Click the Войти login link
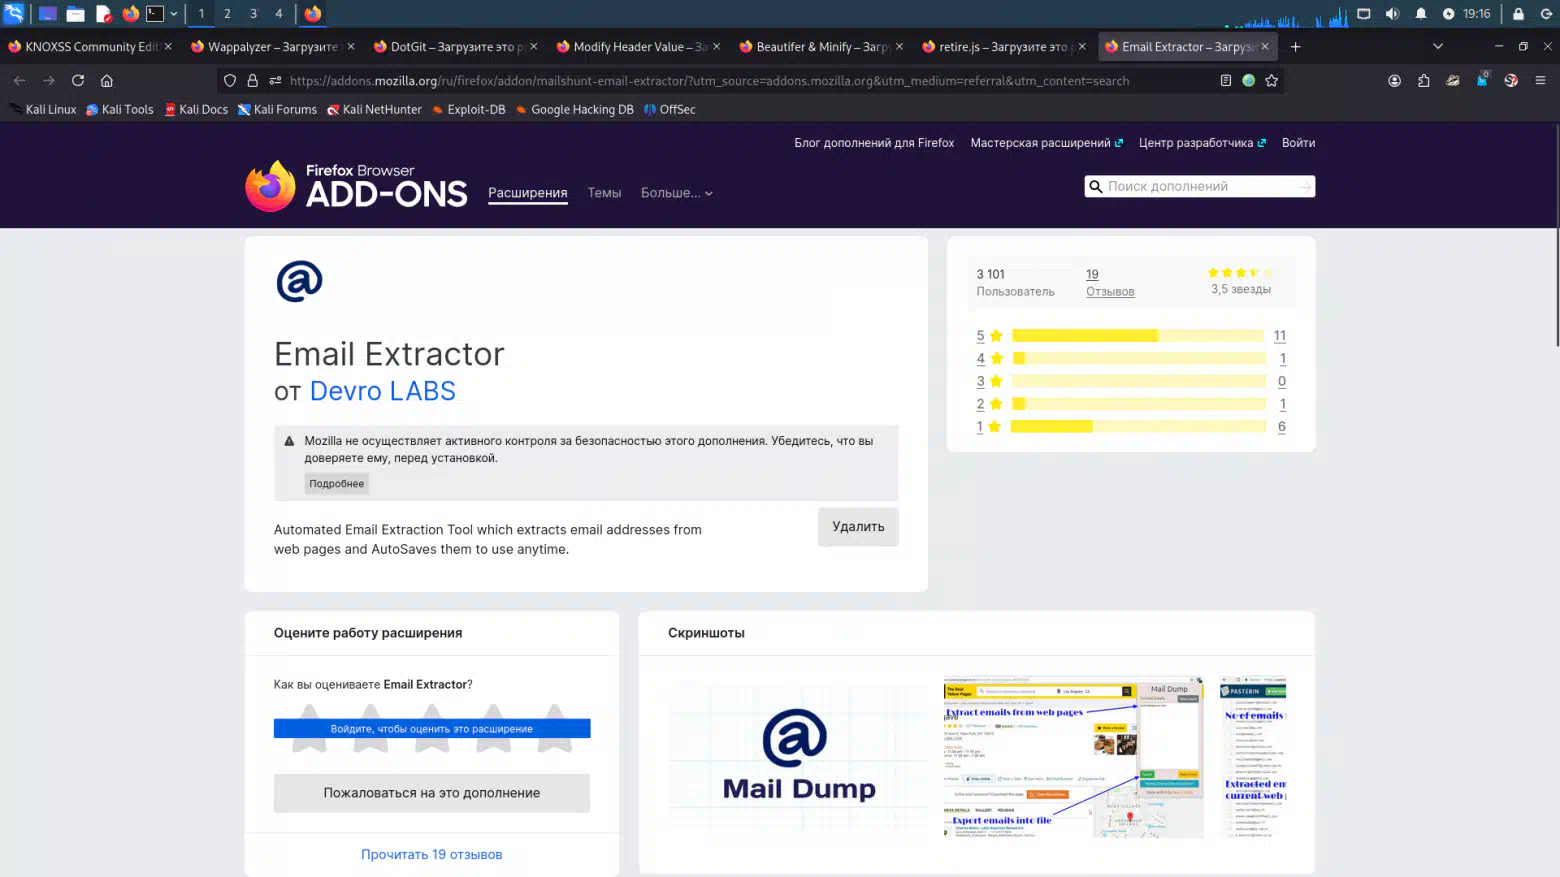1560x877 pixels. coord(1298,143)
